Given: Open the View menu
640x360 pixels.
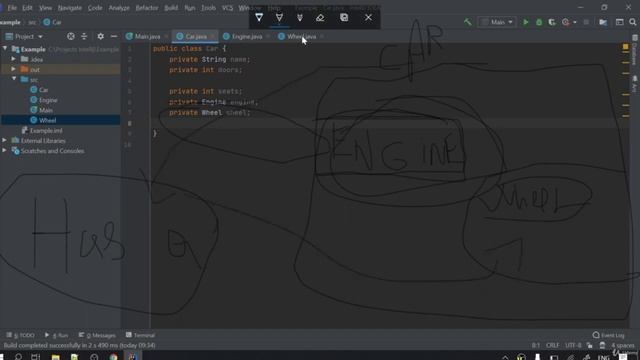Looking at the screenshot, I should 45,8.
